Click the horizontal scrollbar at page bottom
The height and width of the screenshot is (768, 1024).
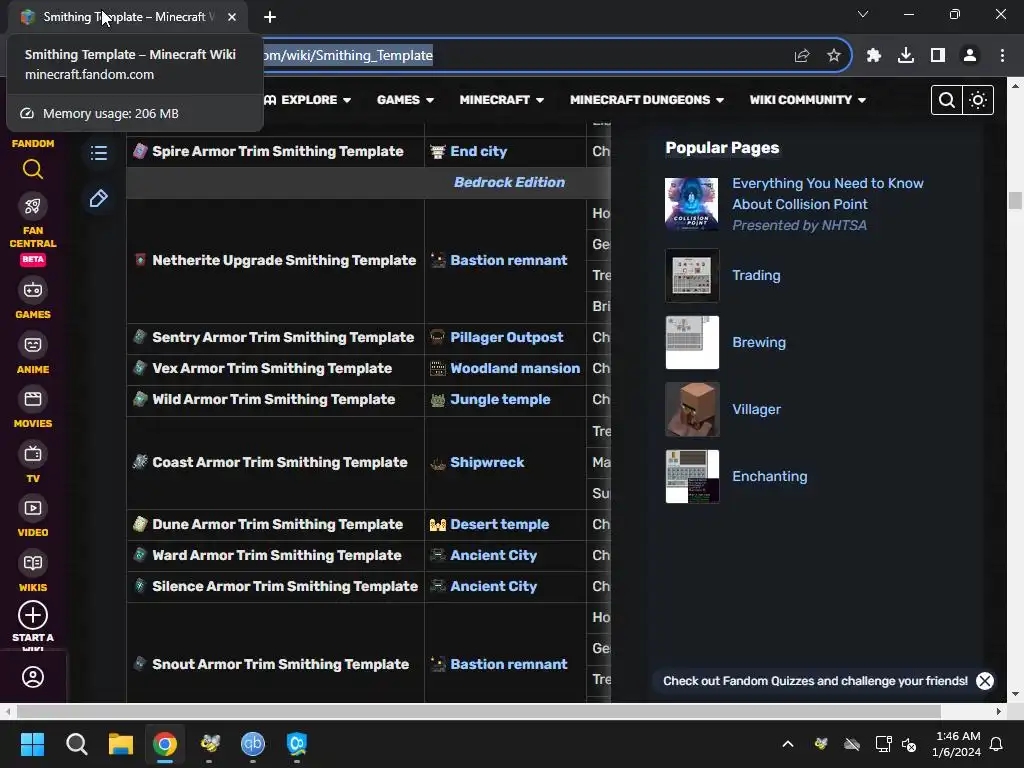coord(479,711)
